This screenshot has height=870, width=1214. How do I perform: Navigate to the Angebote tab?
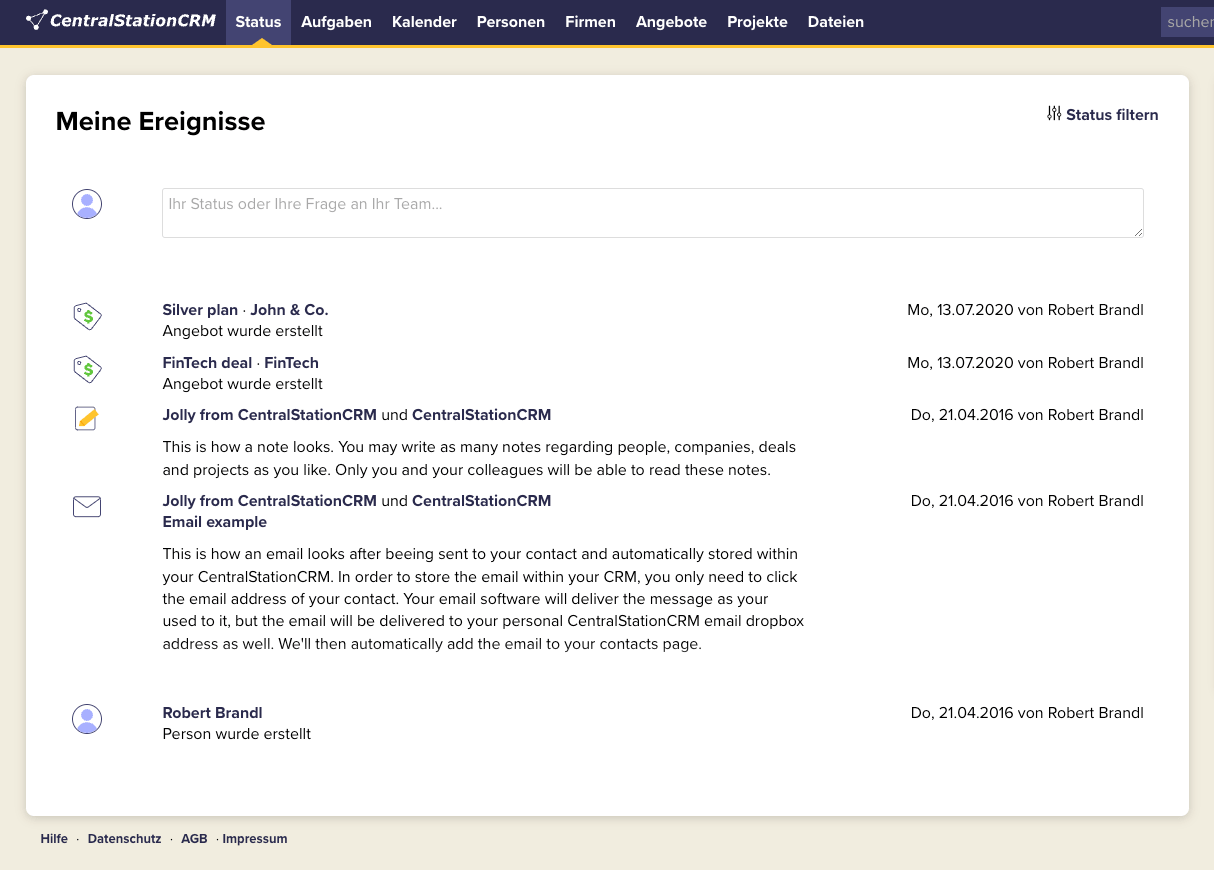click(671, 22)
